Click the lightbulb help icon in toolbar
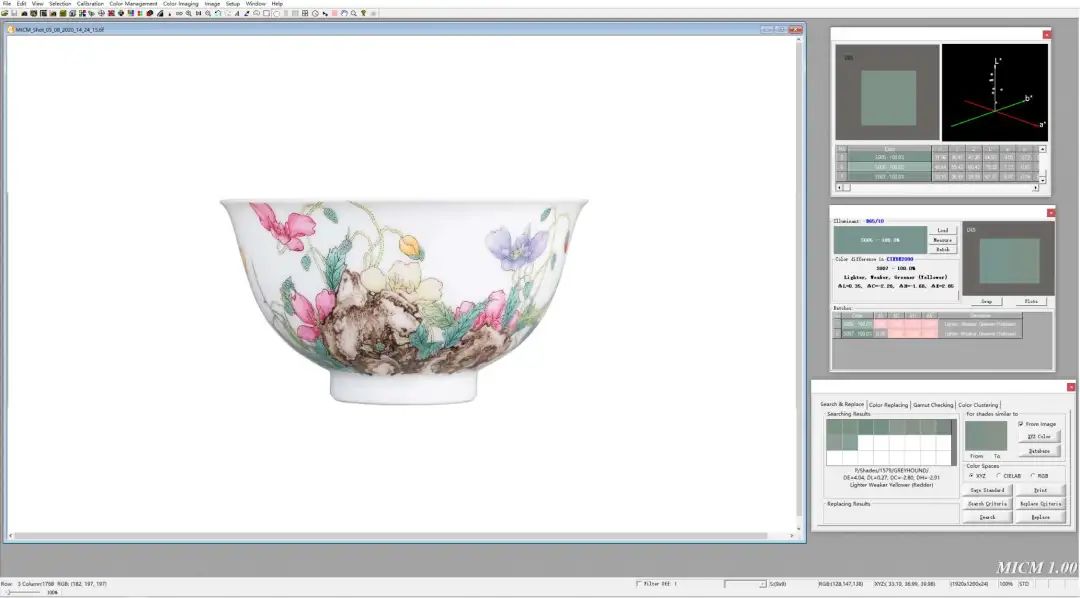 tap(363, 13)
